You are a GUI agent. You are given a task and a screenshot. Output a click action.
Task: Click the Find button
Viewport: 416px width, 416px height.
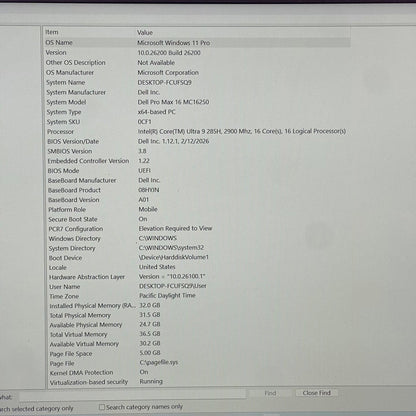pos(270,393)
